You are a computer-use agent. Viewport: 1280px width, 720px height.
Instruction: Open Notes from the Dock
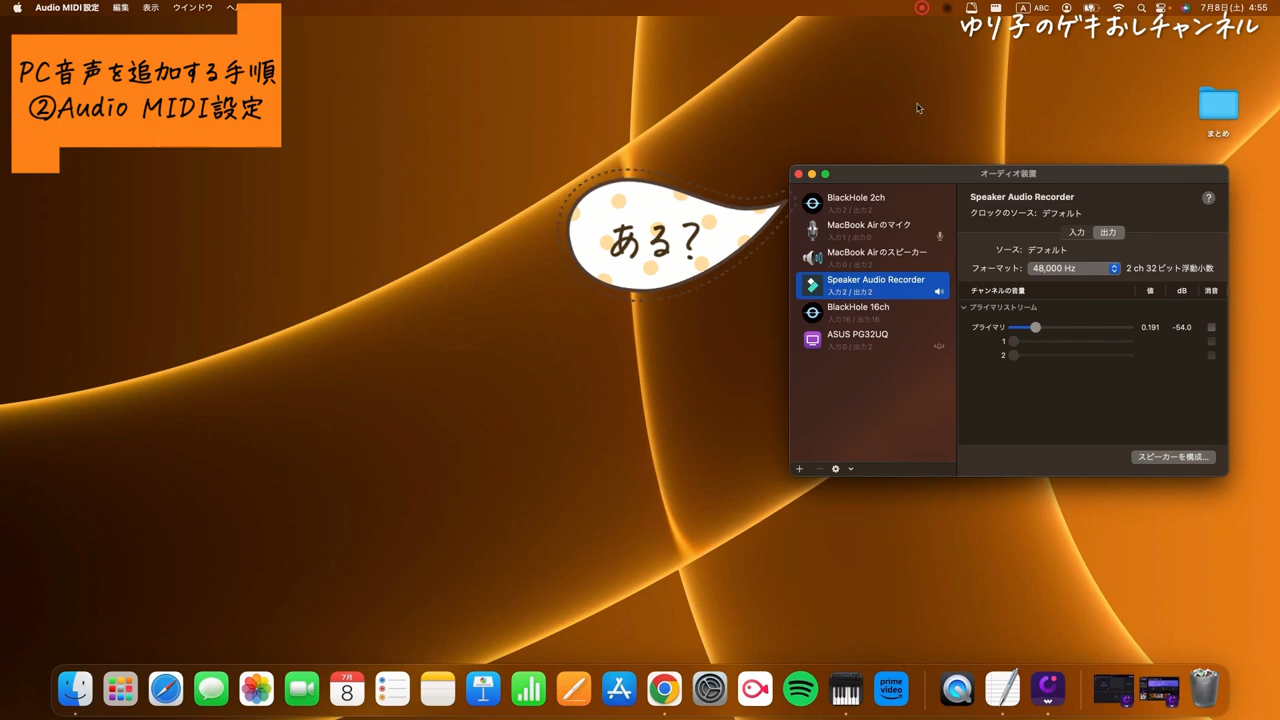(x=438, y=689)
